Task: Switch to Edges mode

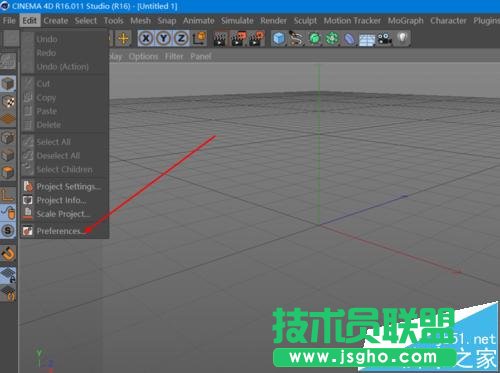Action: tap(8, 155)
